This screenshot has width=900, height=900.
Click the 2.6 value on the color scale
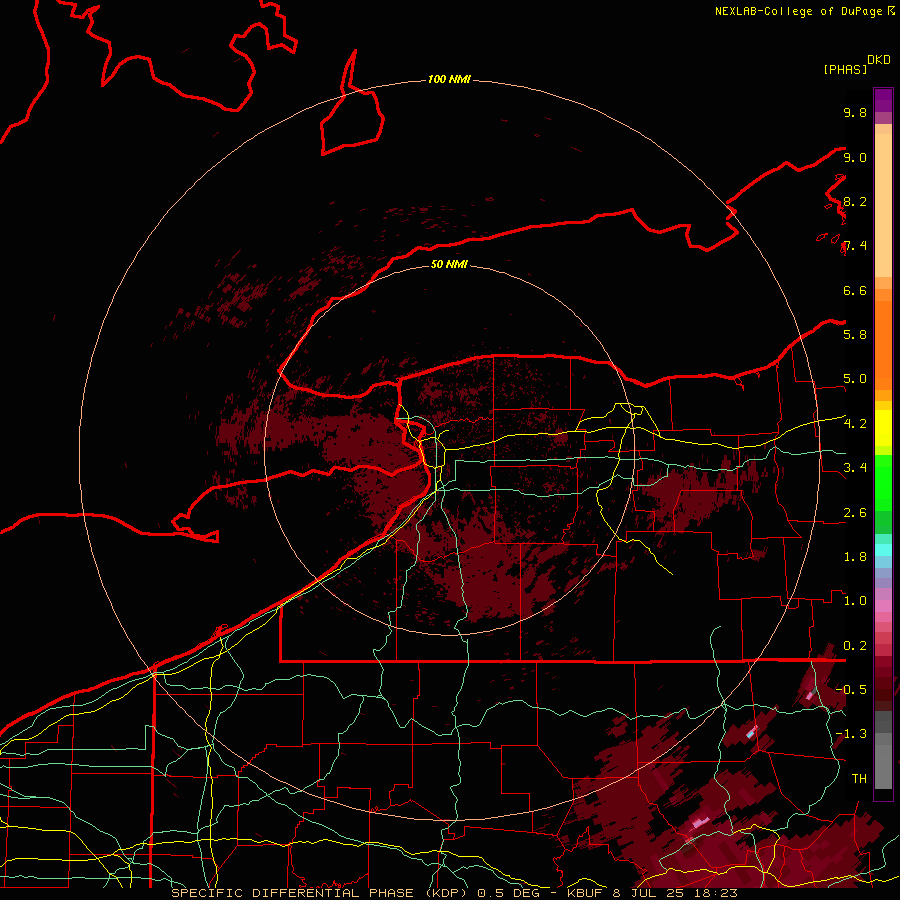[855, 513]
